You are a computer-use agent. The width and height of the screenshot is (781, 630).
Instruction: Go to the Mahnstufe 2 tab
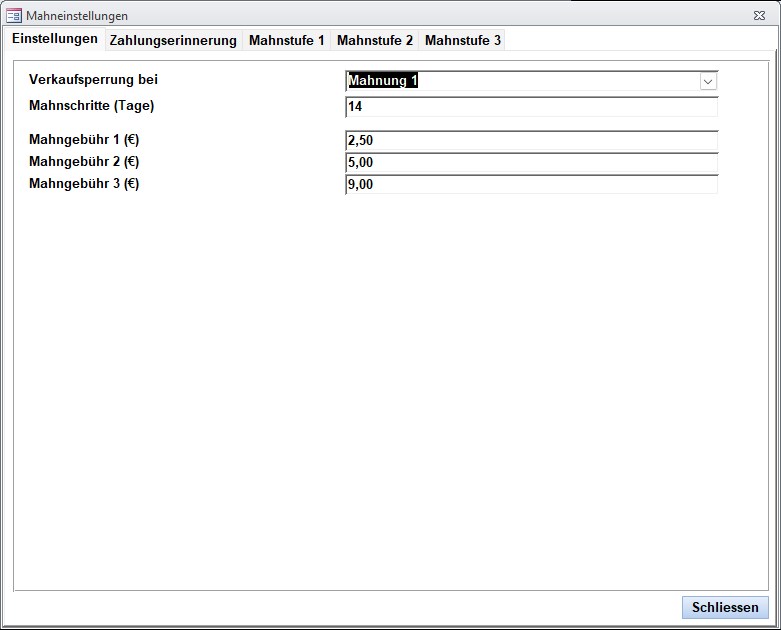click(x=375, y=40)
